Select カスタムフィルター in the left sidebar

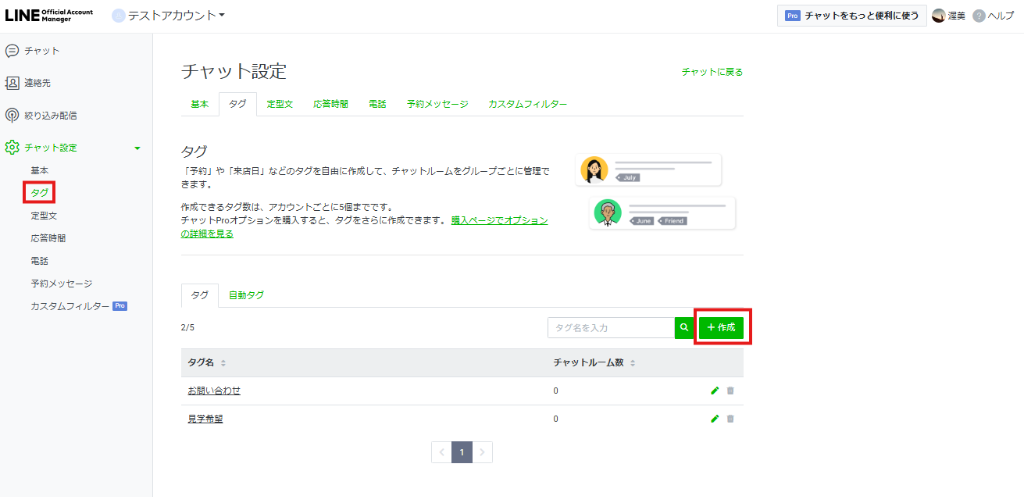(x=70, y=306)
